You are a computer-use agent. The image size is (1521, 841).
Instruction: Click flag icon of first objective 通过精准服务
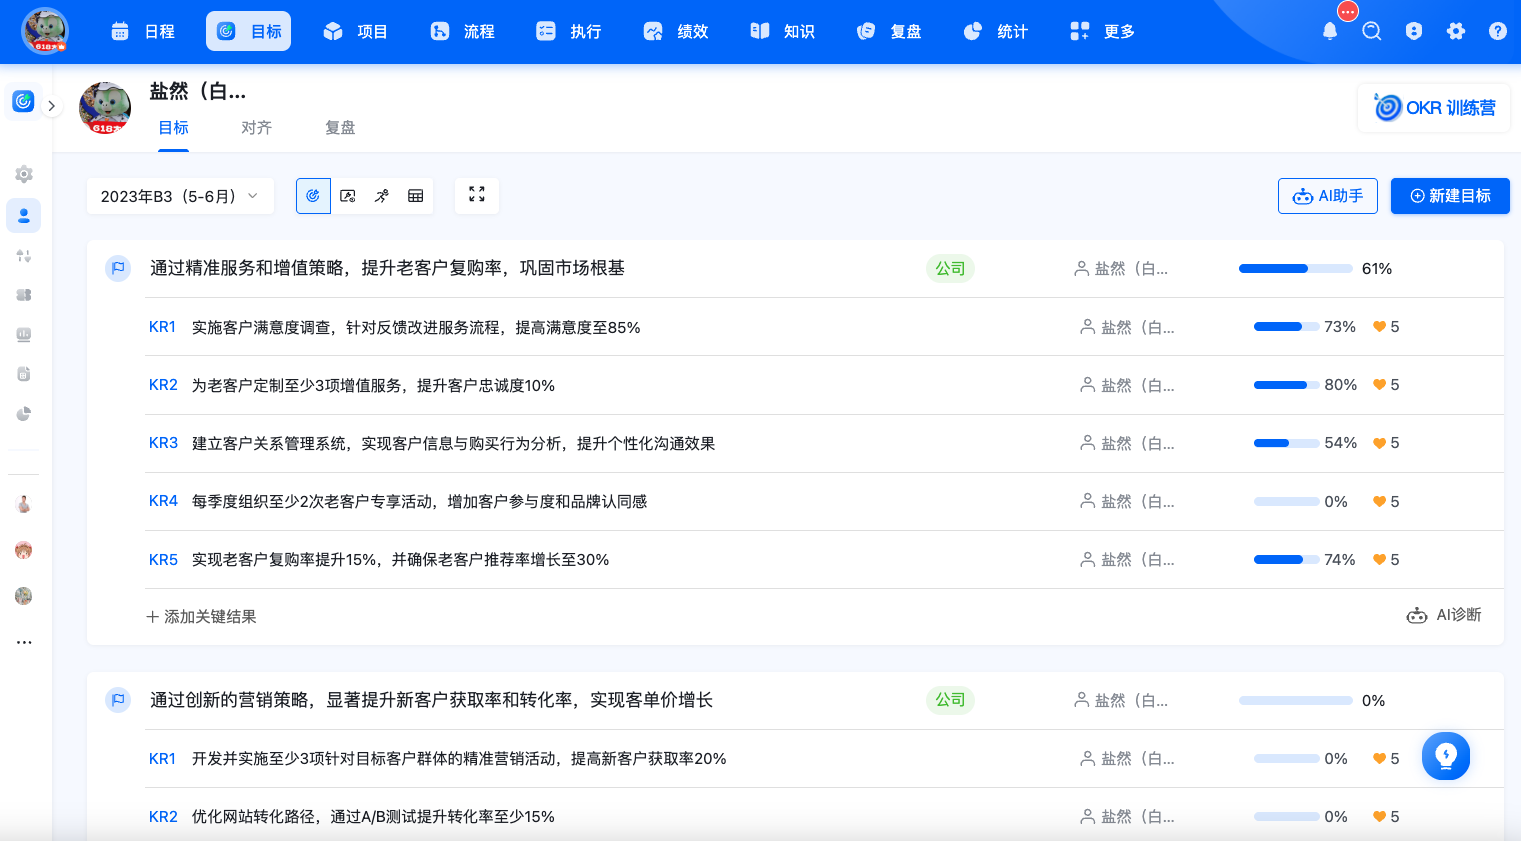point(118,268)
